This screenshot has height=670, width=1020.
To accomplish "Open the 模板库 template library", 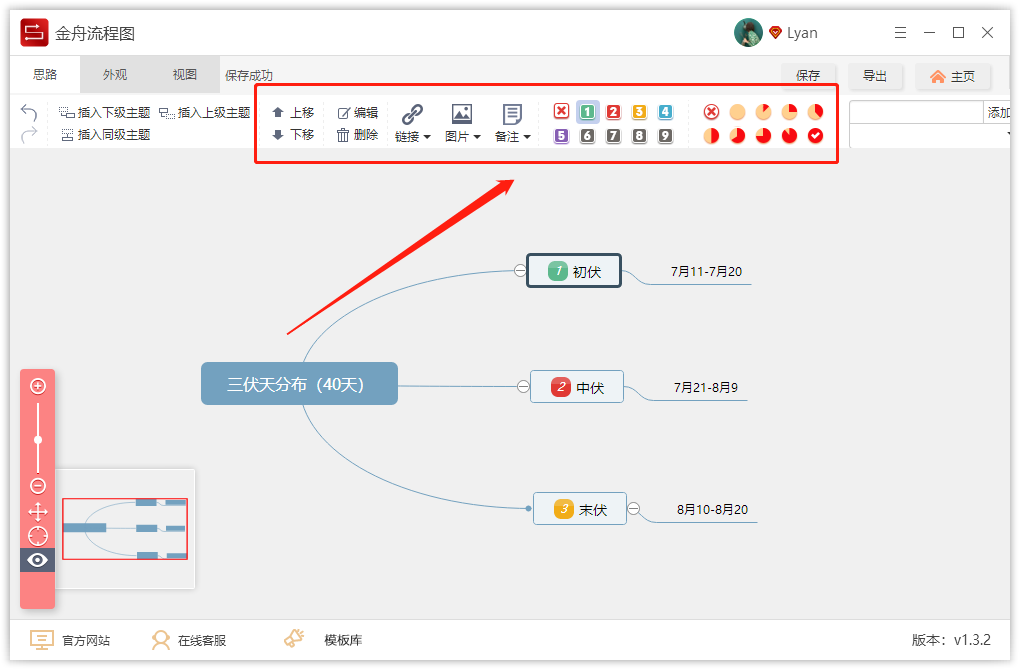I will (x=323, y=640).
